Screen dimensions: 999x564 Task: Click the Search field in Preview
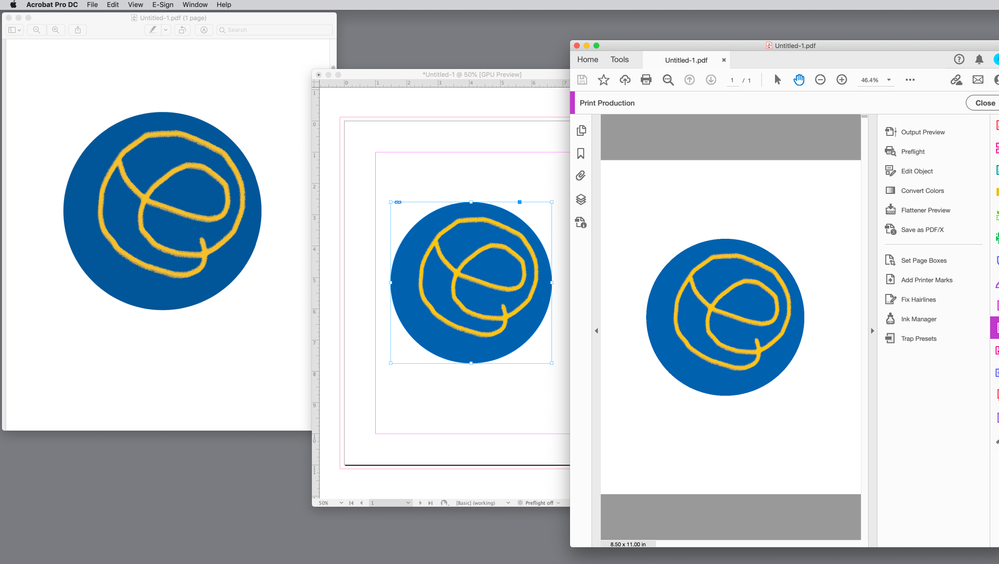click(x=275, y=30)
